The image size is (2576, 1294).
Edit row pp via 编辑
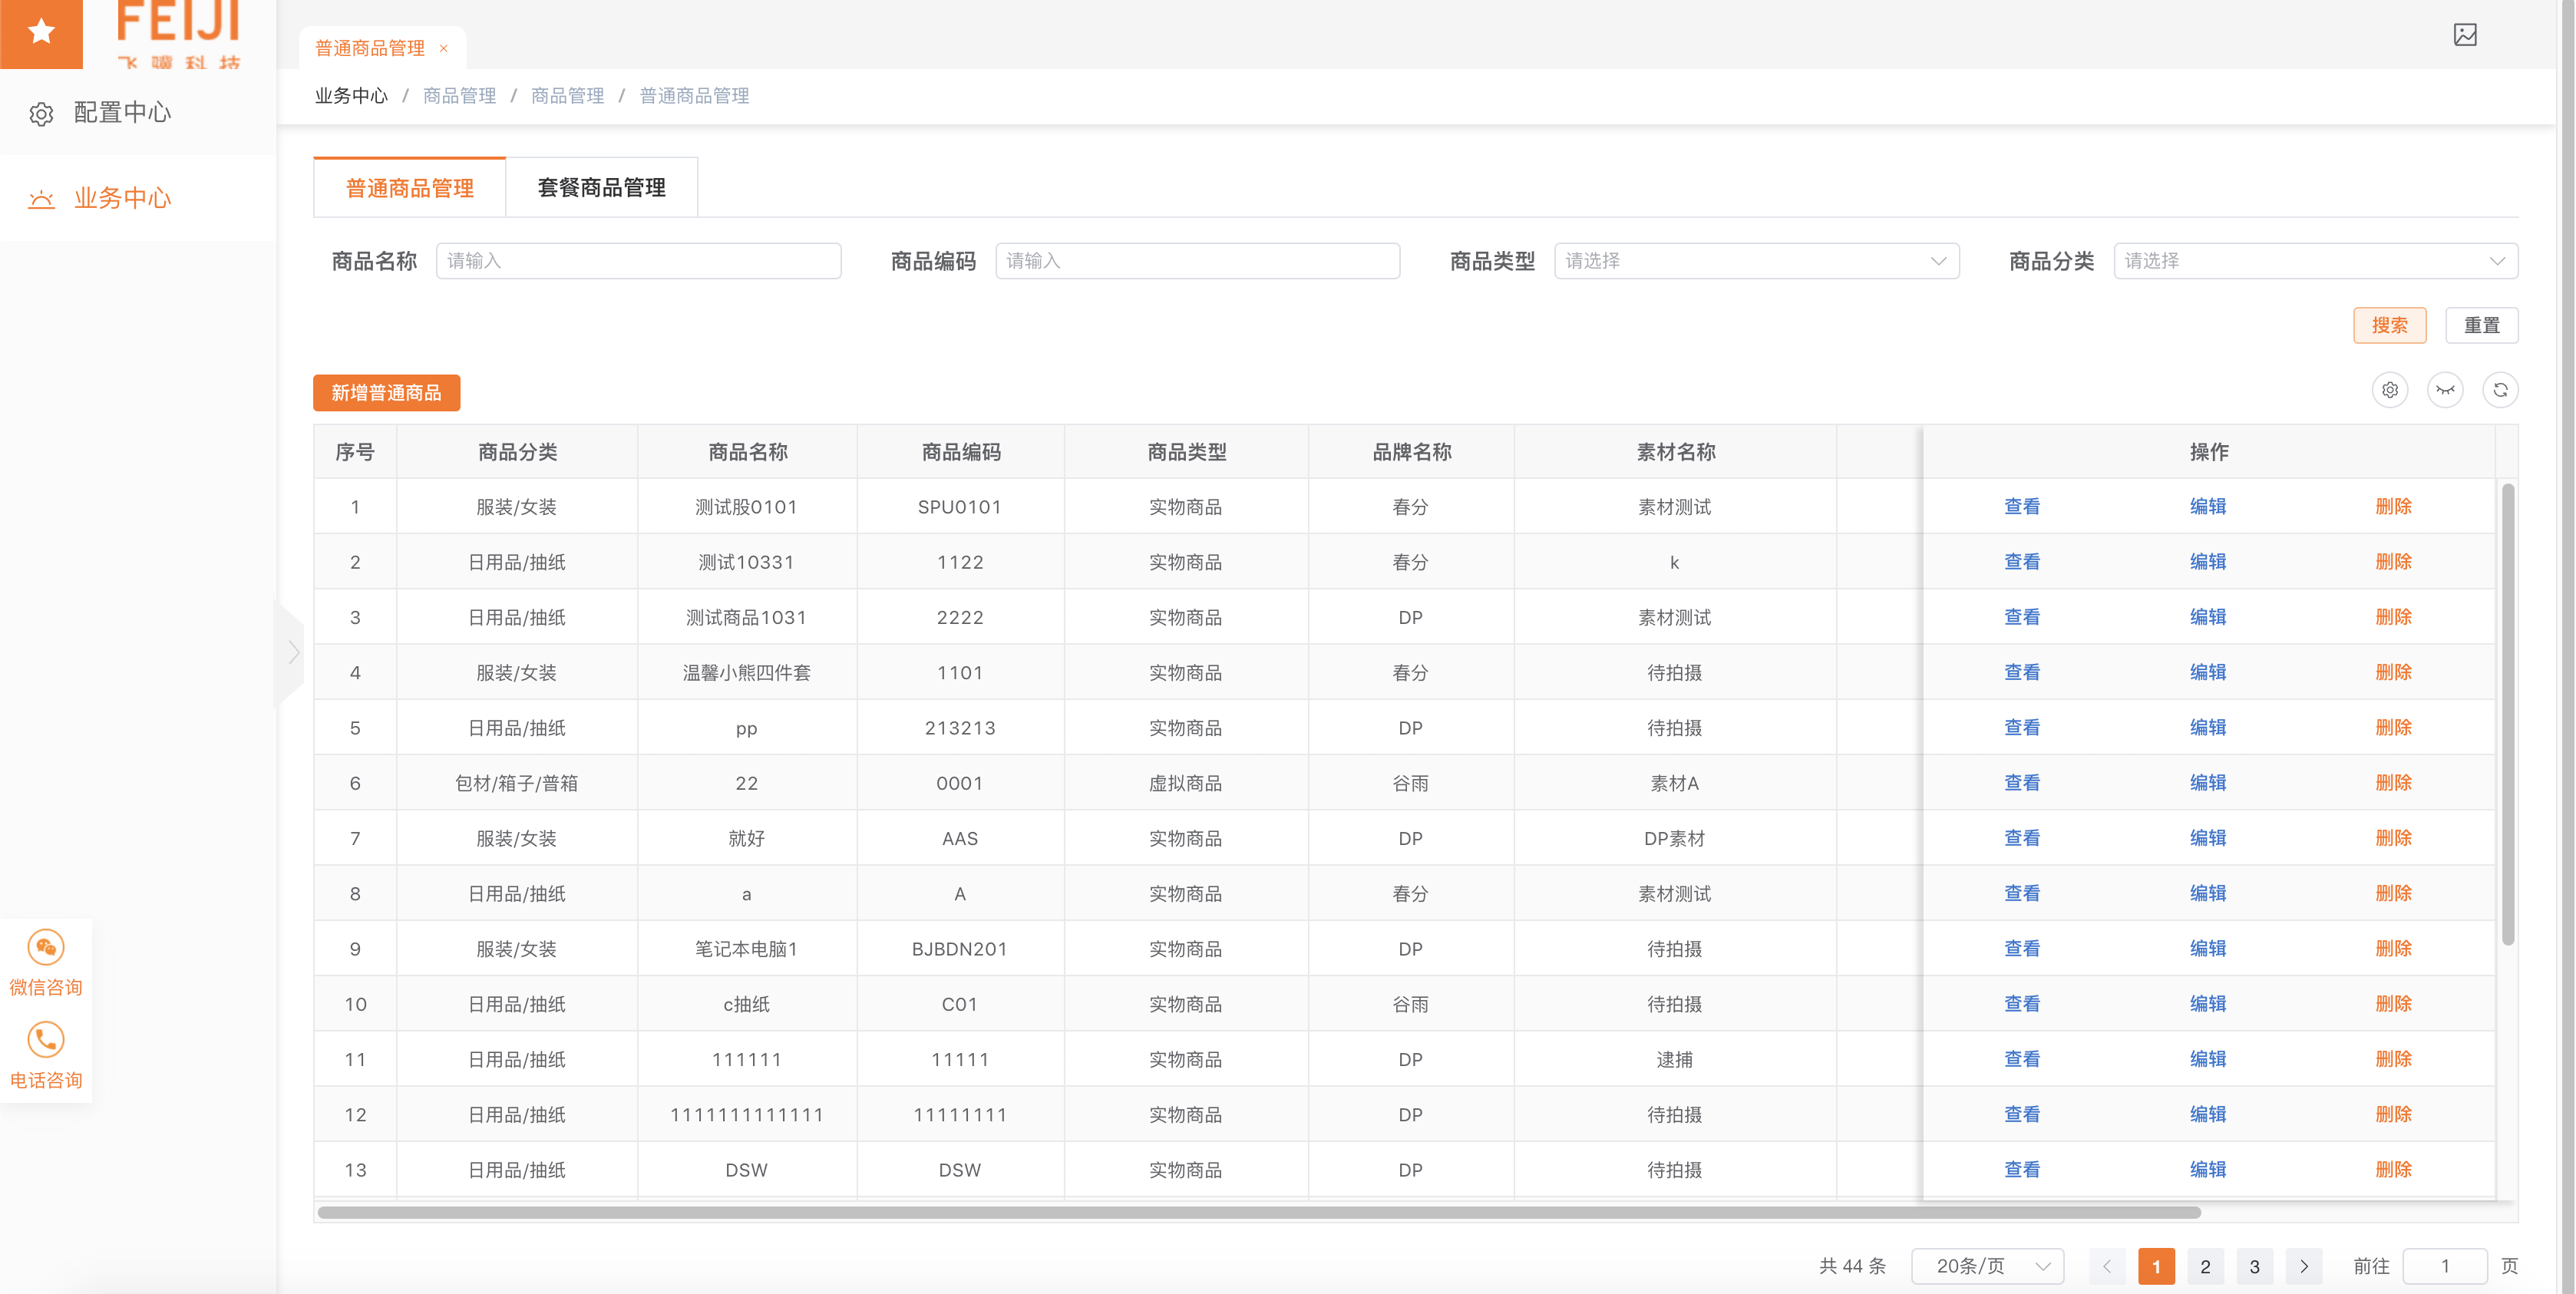(x=2208, y=727)
